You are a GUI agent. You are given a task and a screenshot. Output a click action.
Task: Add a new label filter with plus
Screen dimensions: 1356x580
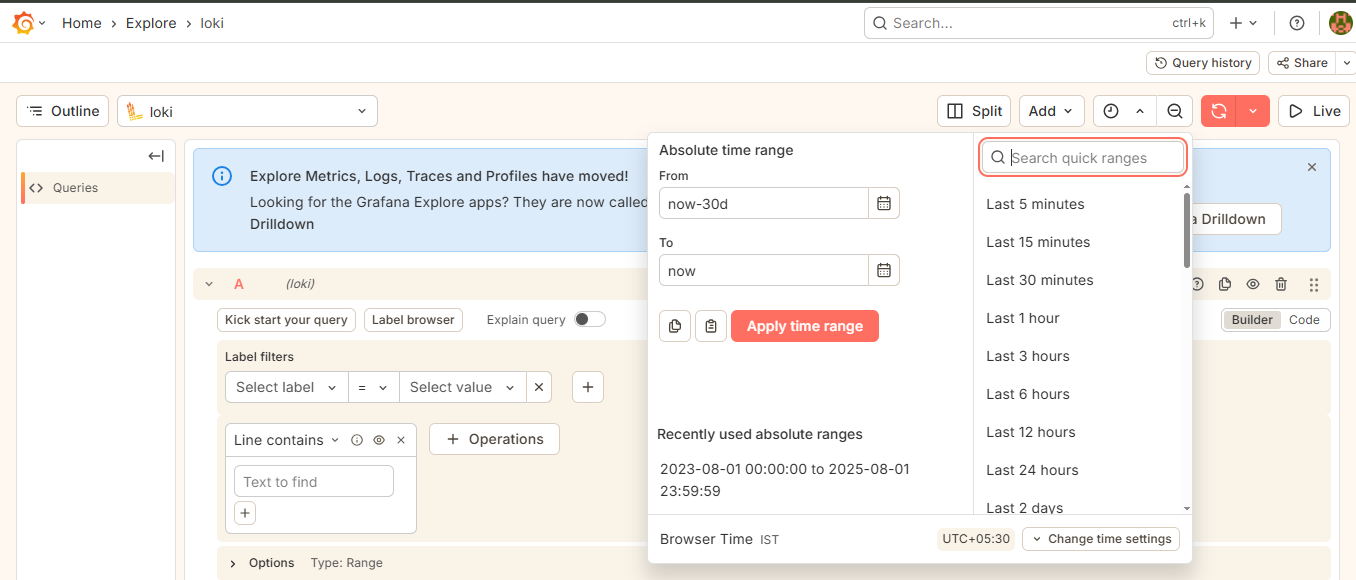tap(588, 387)
